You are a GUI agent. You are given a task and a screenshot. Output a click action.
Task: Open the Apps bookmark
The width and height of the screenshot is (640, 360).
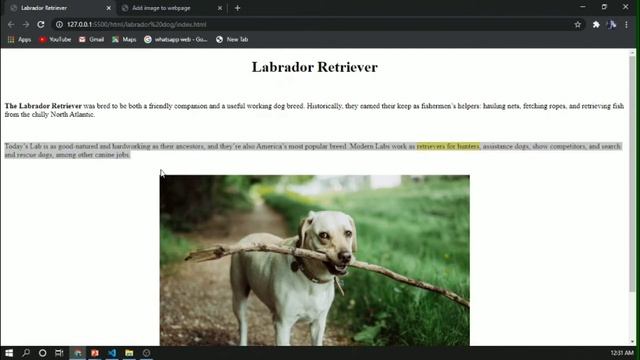[x=20, y=40]
